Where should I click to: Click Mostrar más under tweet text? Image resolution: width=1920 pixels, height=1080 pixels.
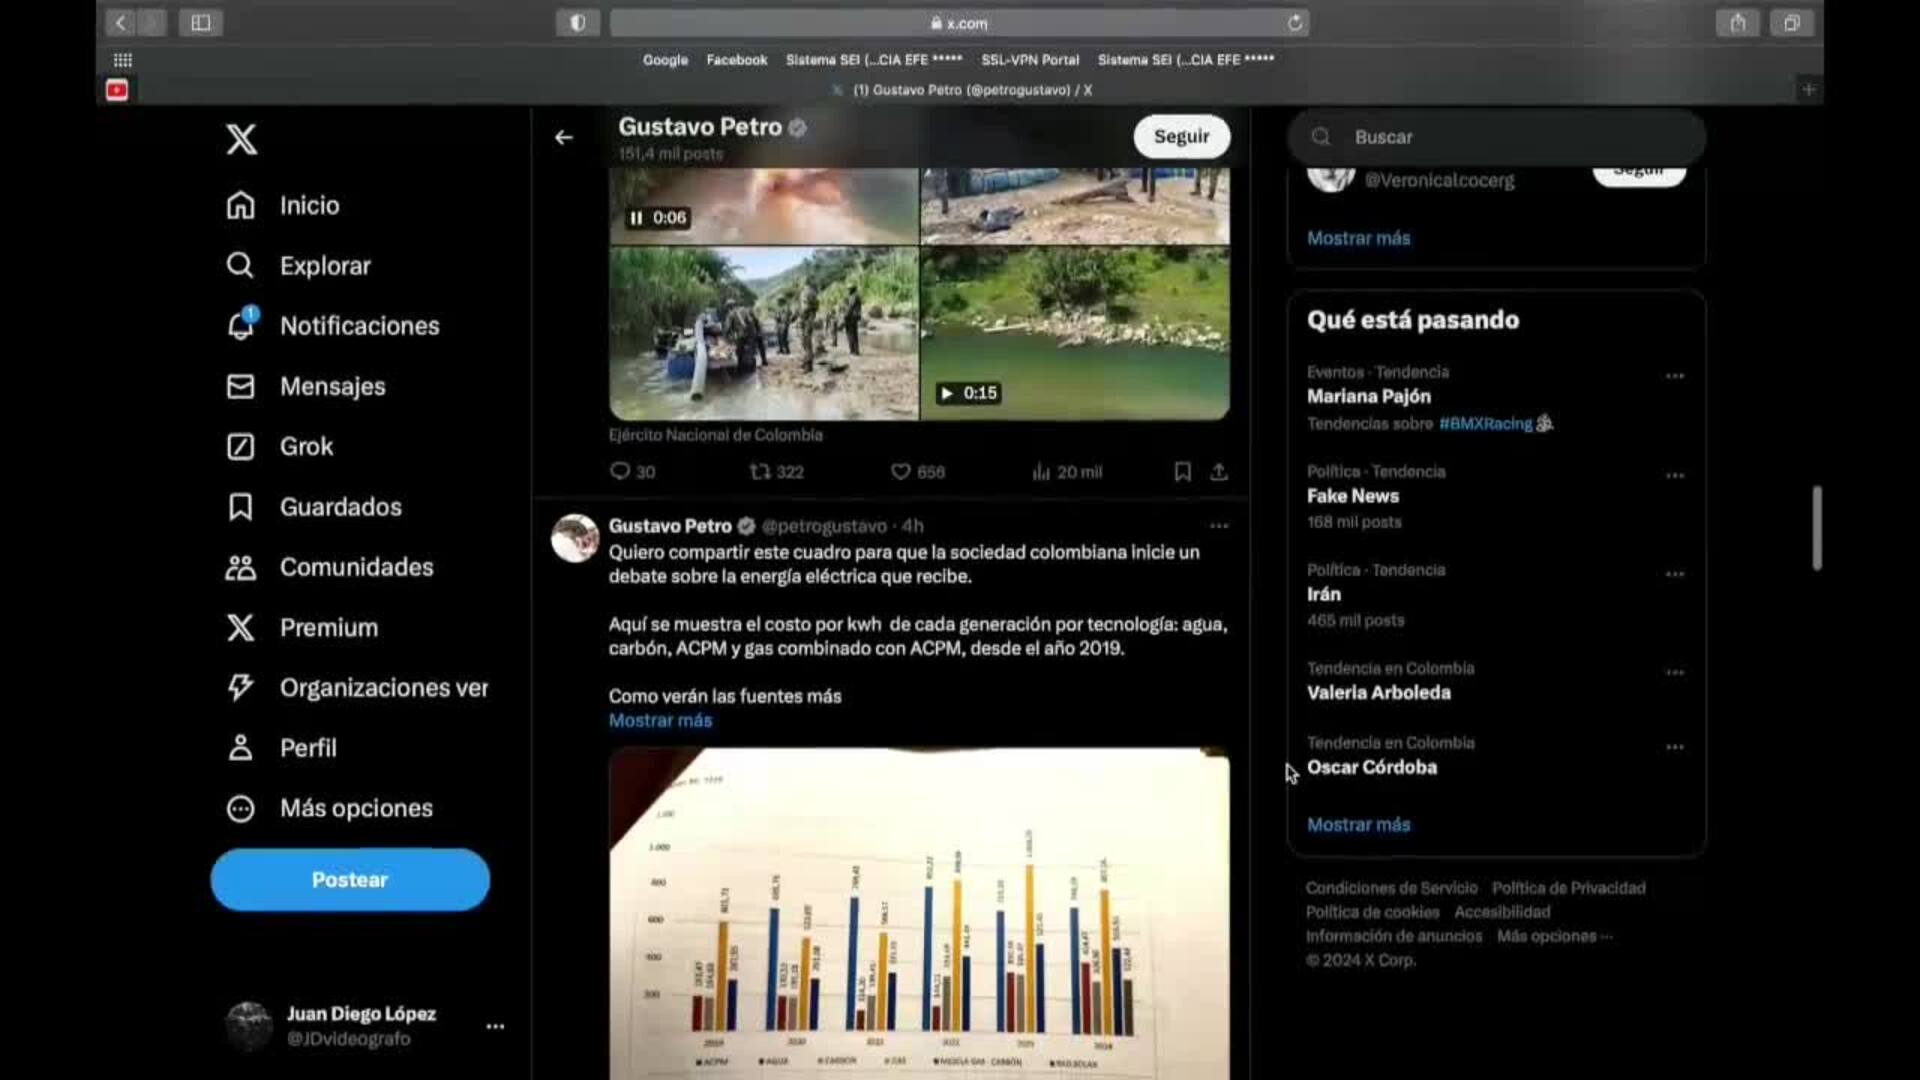click(660, 720)
